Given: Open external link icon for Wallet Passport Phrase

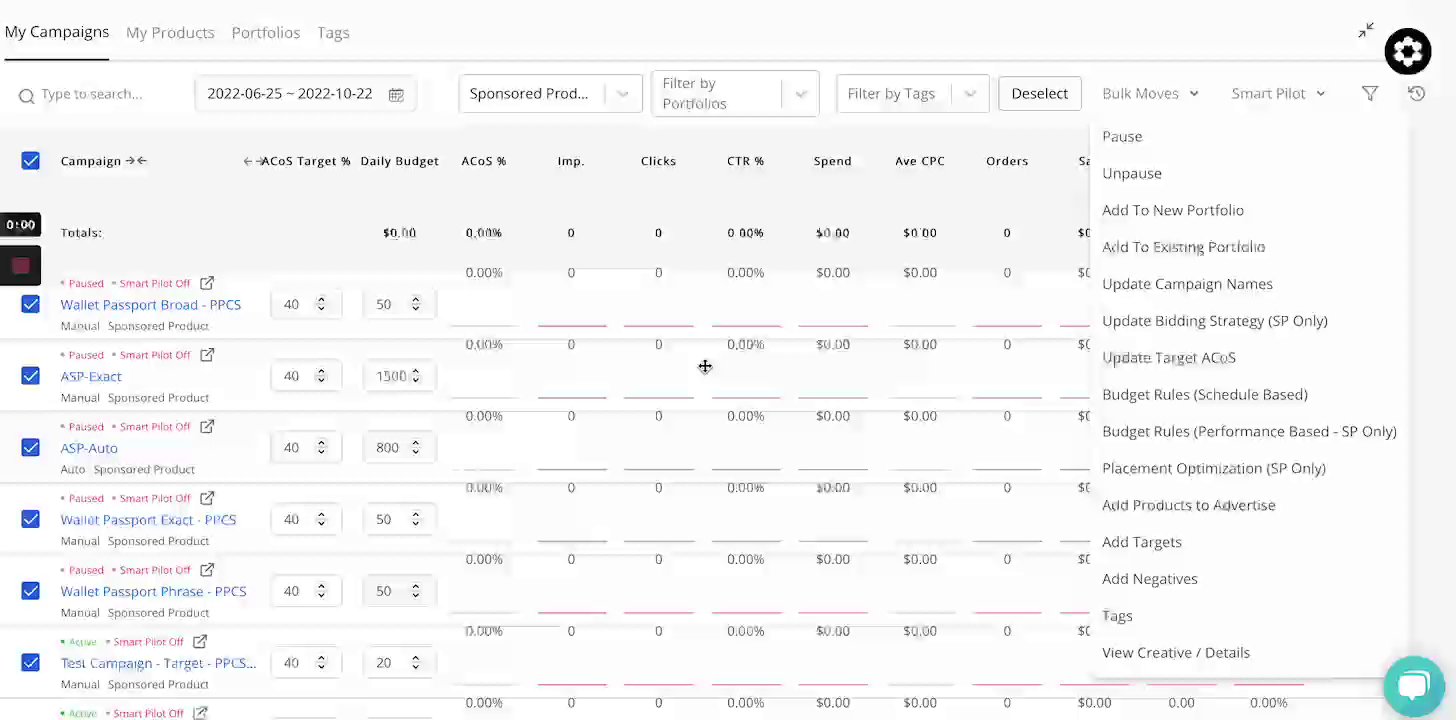Looking at the screenshot, I should [x=207, y=570].
